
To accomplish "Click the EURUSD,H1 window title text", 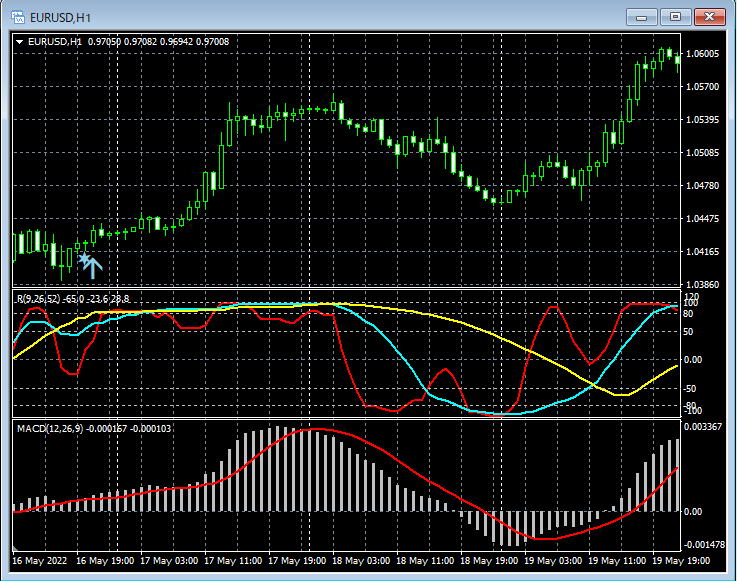I will pos(60,18).
